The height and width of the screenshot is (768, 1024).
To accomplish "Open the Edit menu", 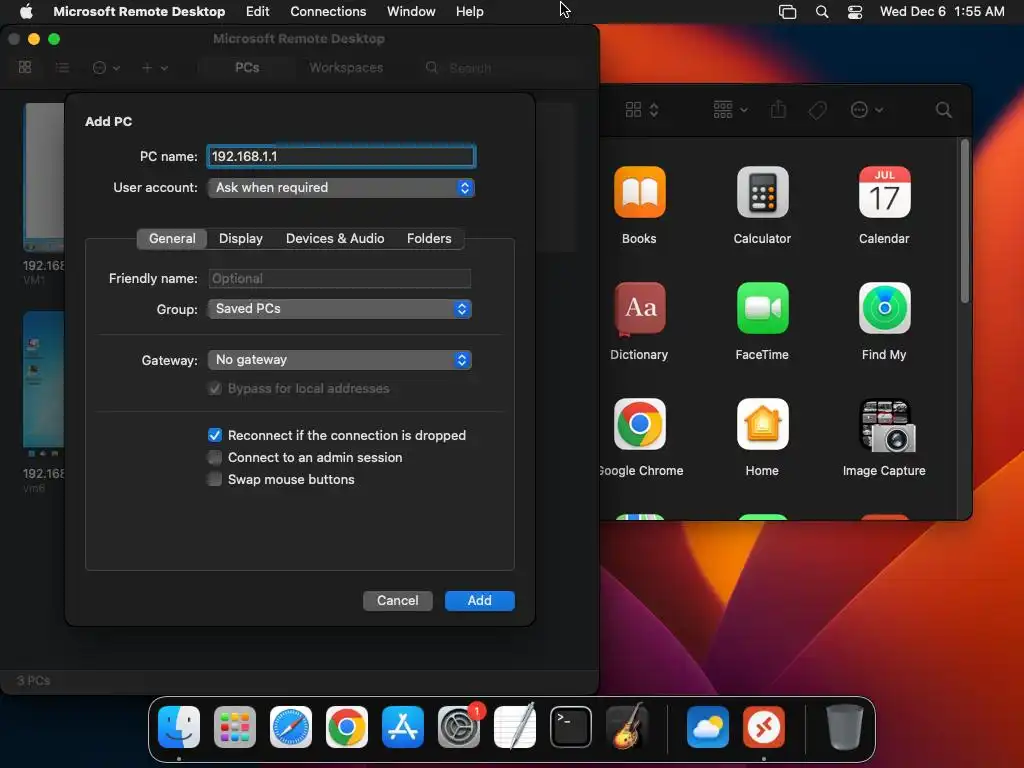I will [x=257, y=12].
